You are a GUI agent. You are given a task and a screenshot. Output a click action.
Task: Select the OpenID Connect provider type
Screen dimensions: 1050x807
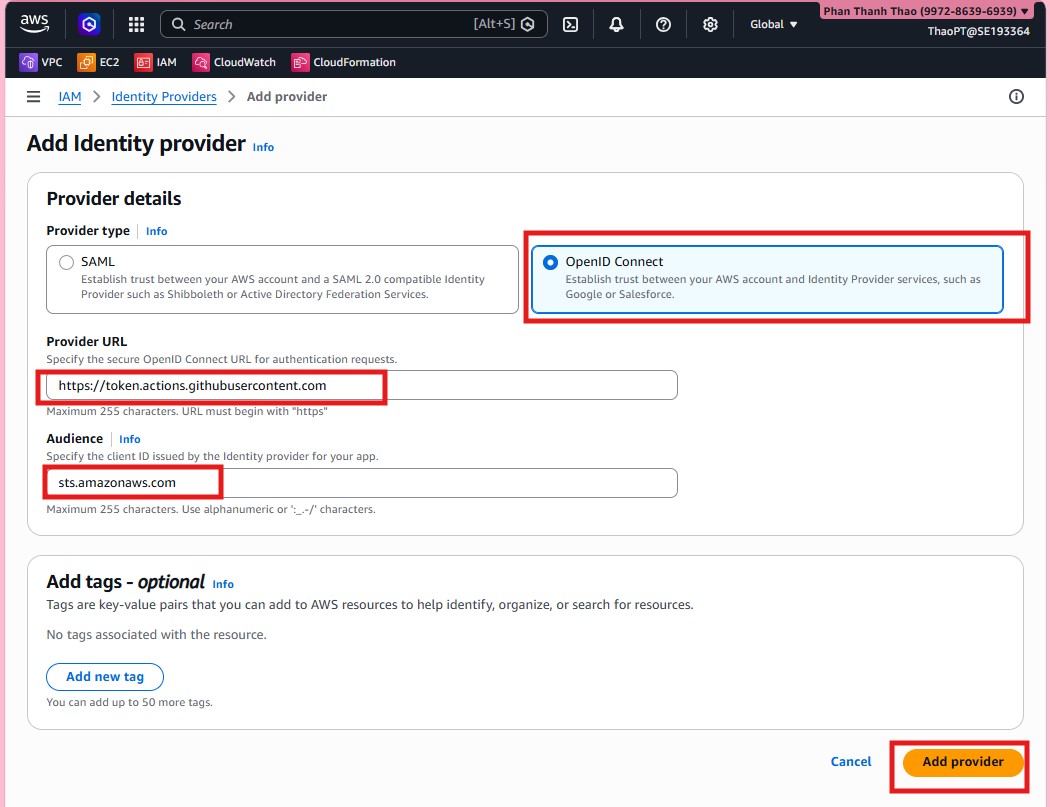pos(549,262)
